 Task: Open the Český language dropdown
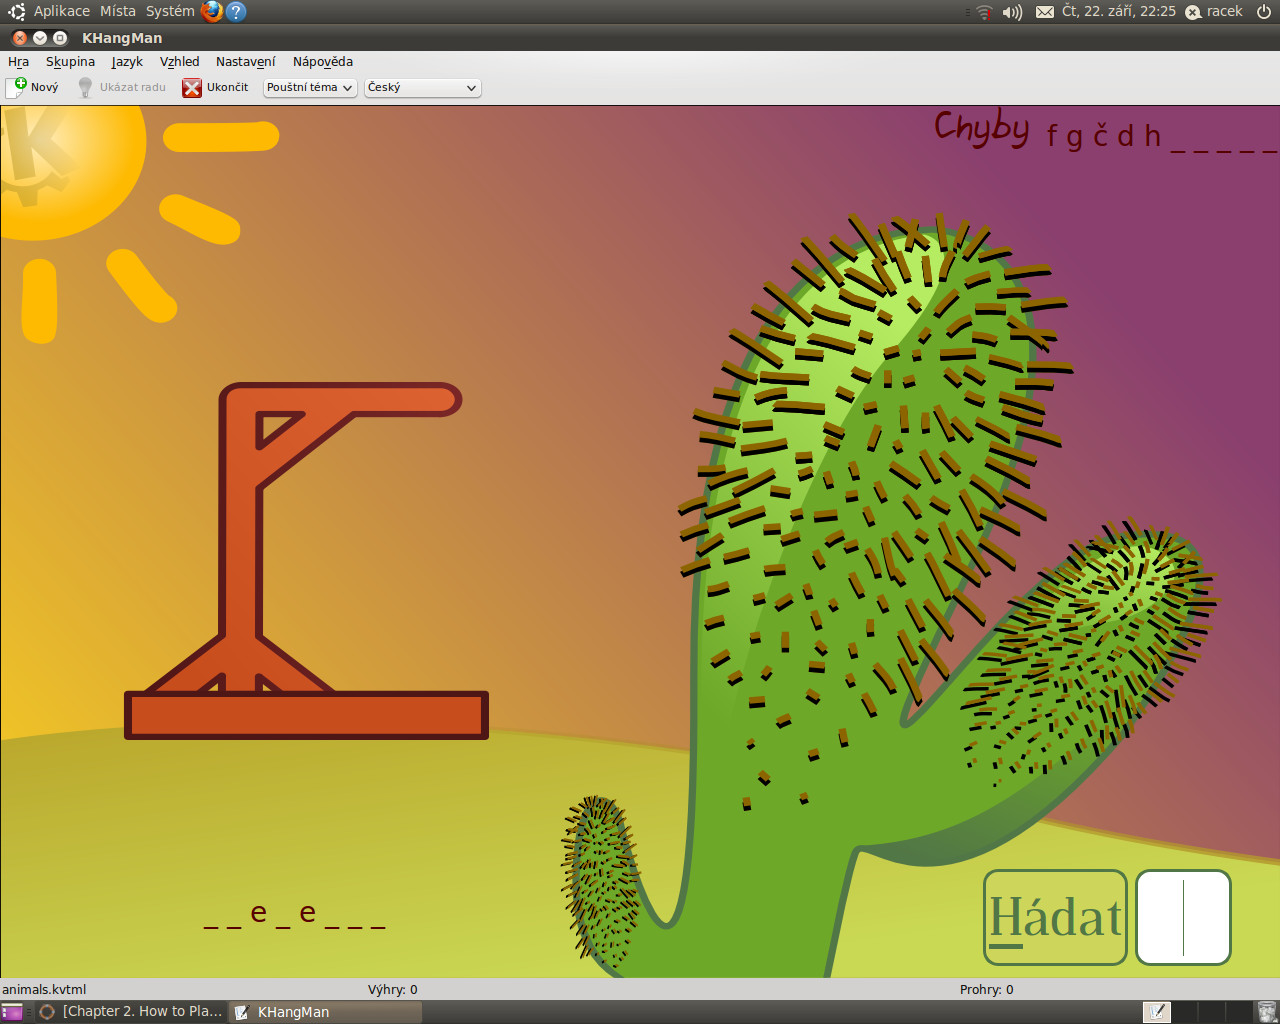[x=422, y=88]
